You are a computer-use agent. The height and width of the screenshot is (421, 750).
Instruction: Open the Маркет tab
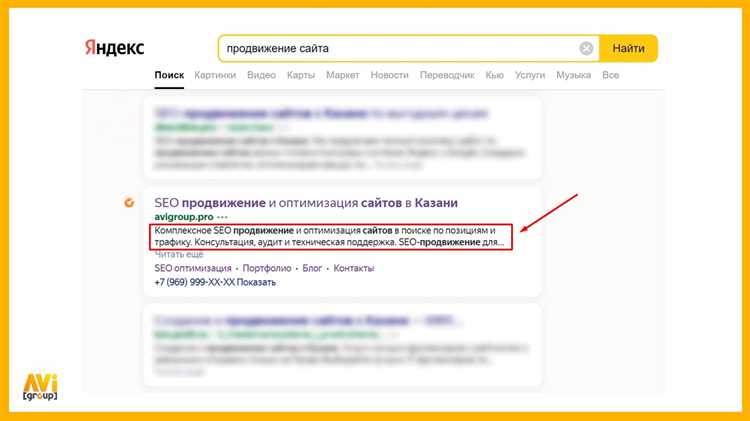[342, 75]
